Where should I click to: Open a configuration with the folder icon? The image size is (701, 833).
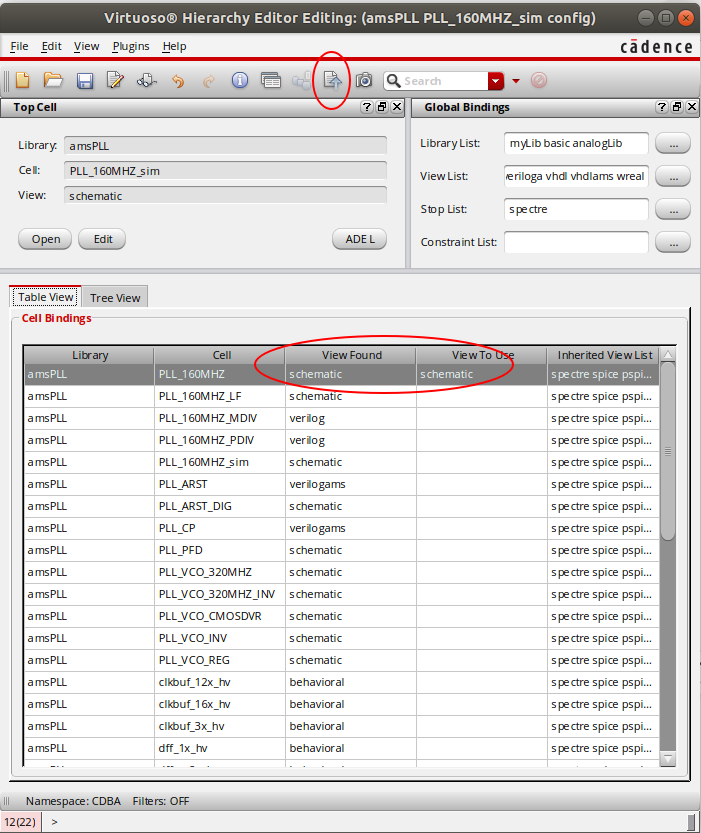click(53, 81)
